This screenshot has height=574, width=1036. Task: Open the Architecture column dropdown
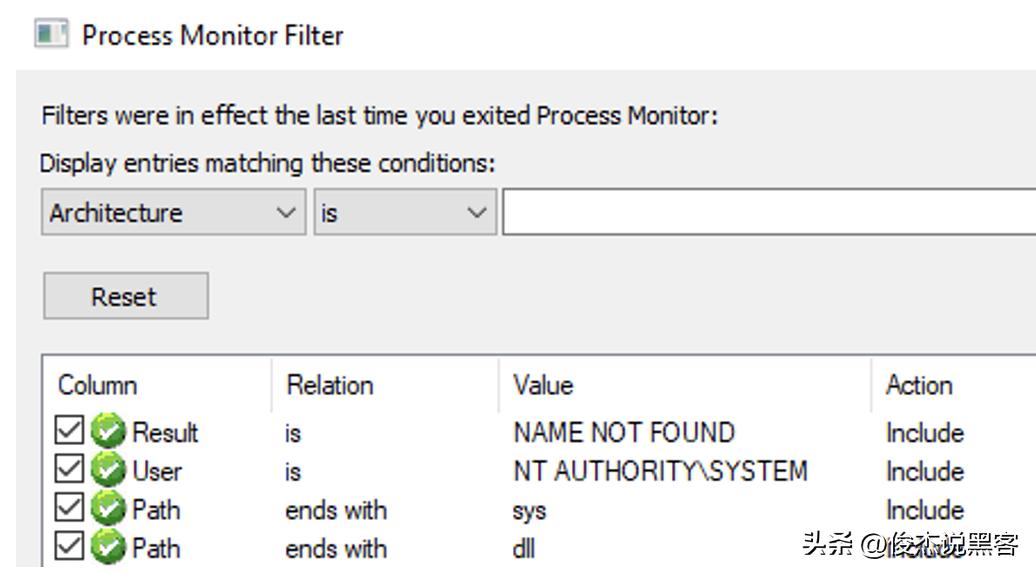pos(174,213)
